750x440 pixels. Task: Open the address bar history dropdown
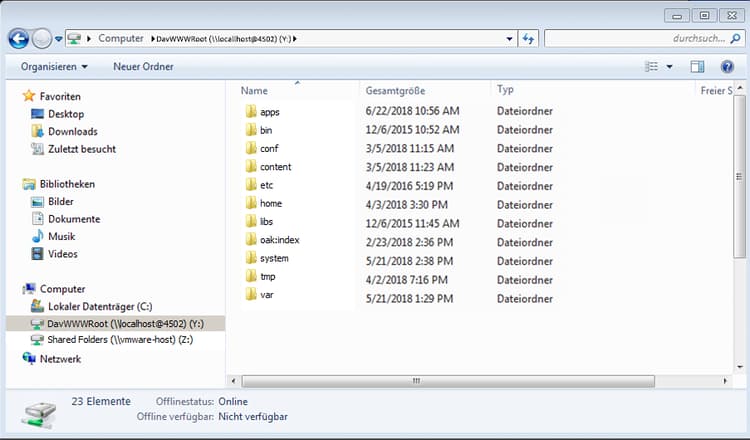click(x=509, y=39)
